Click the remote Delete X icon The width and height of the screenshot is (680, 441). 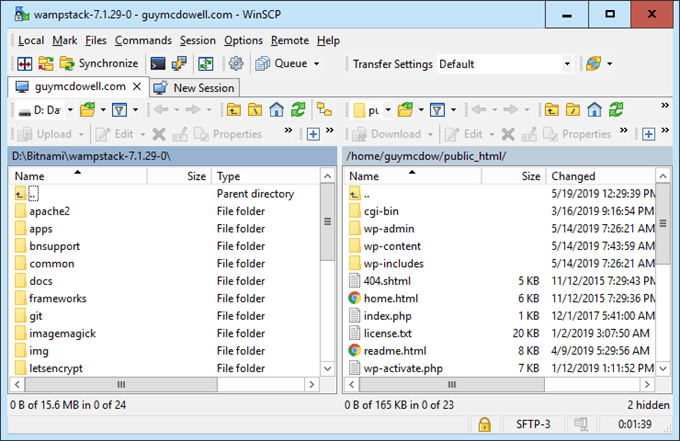point(508,134)
